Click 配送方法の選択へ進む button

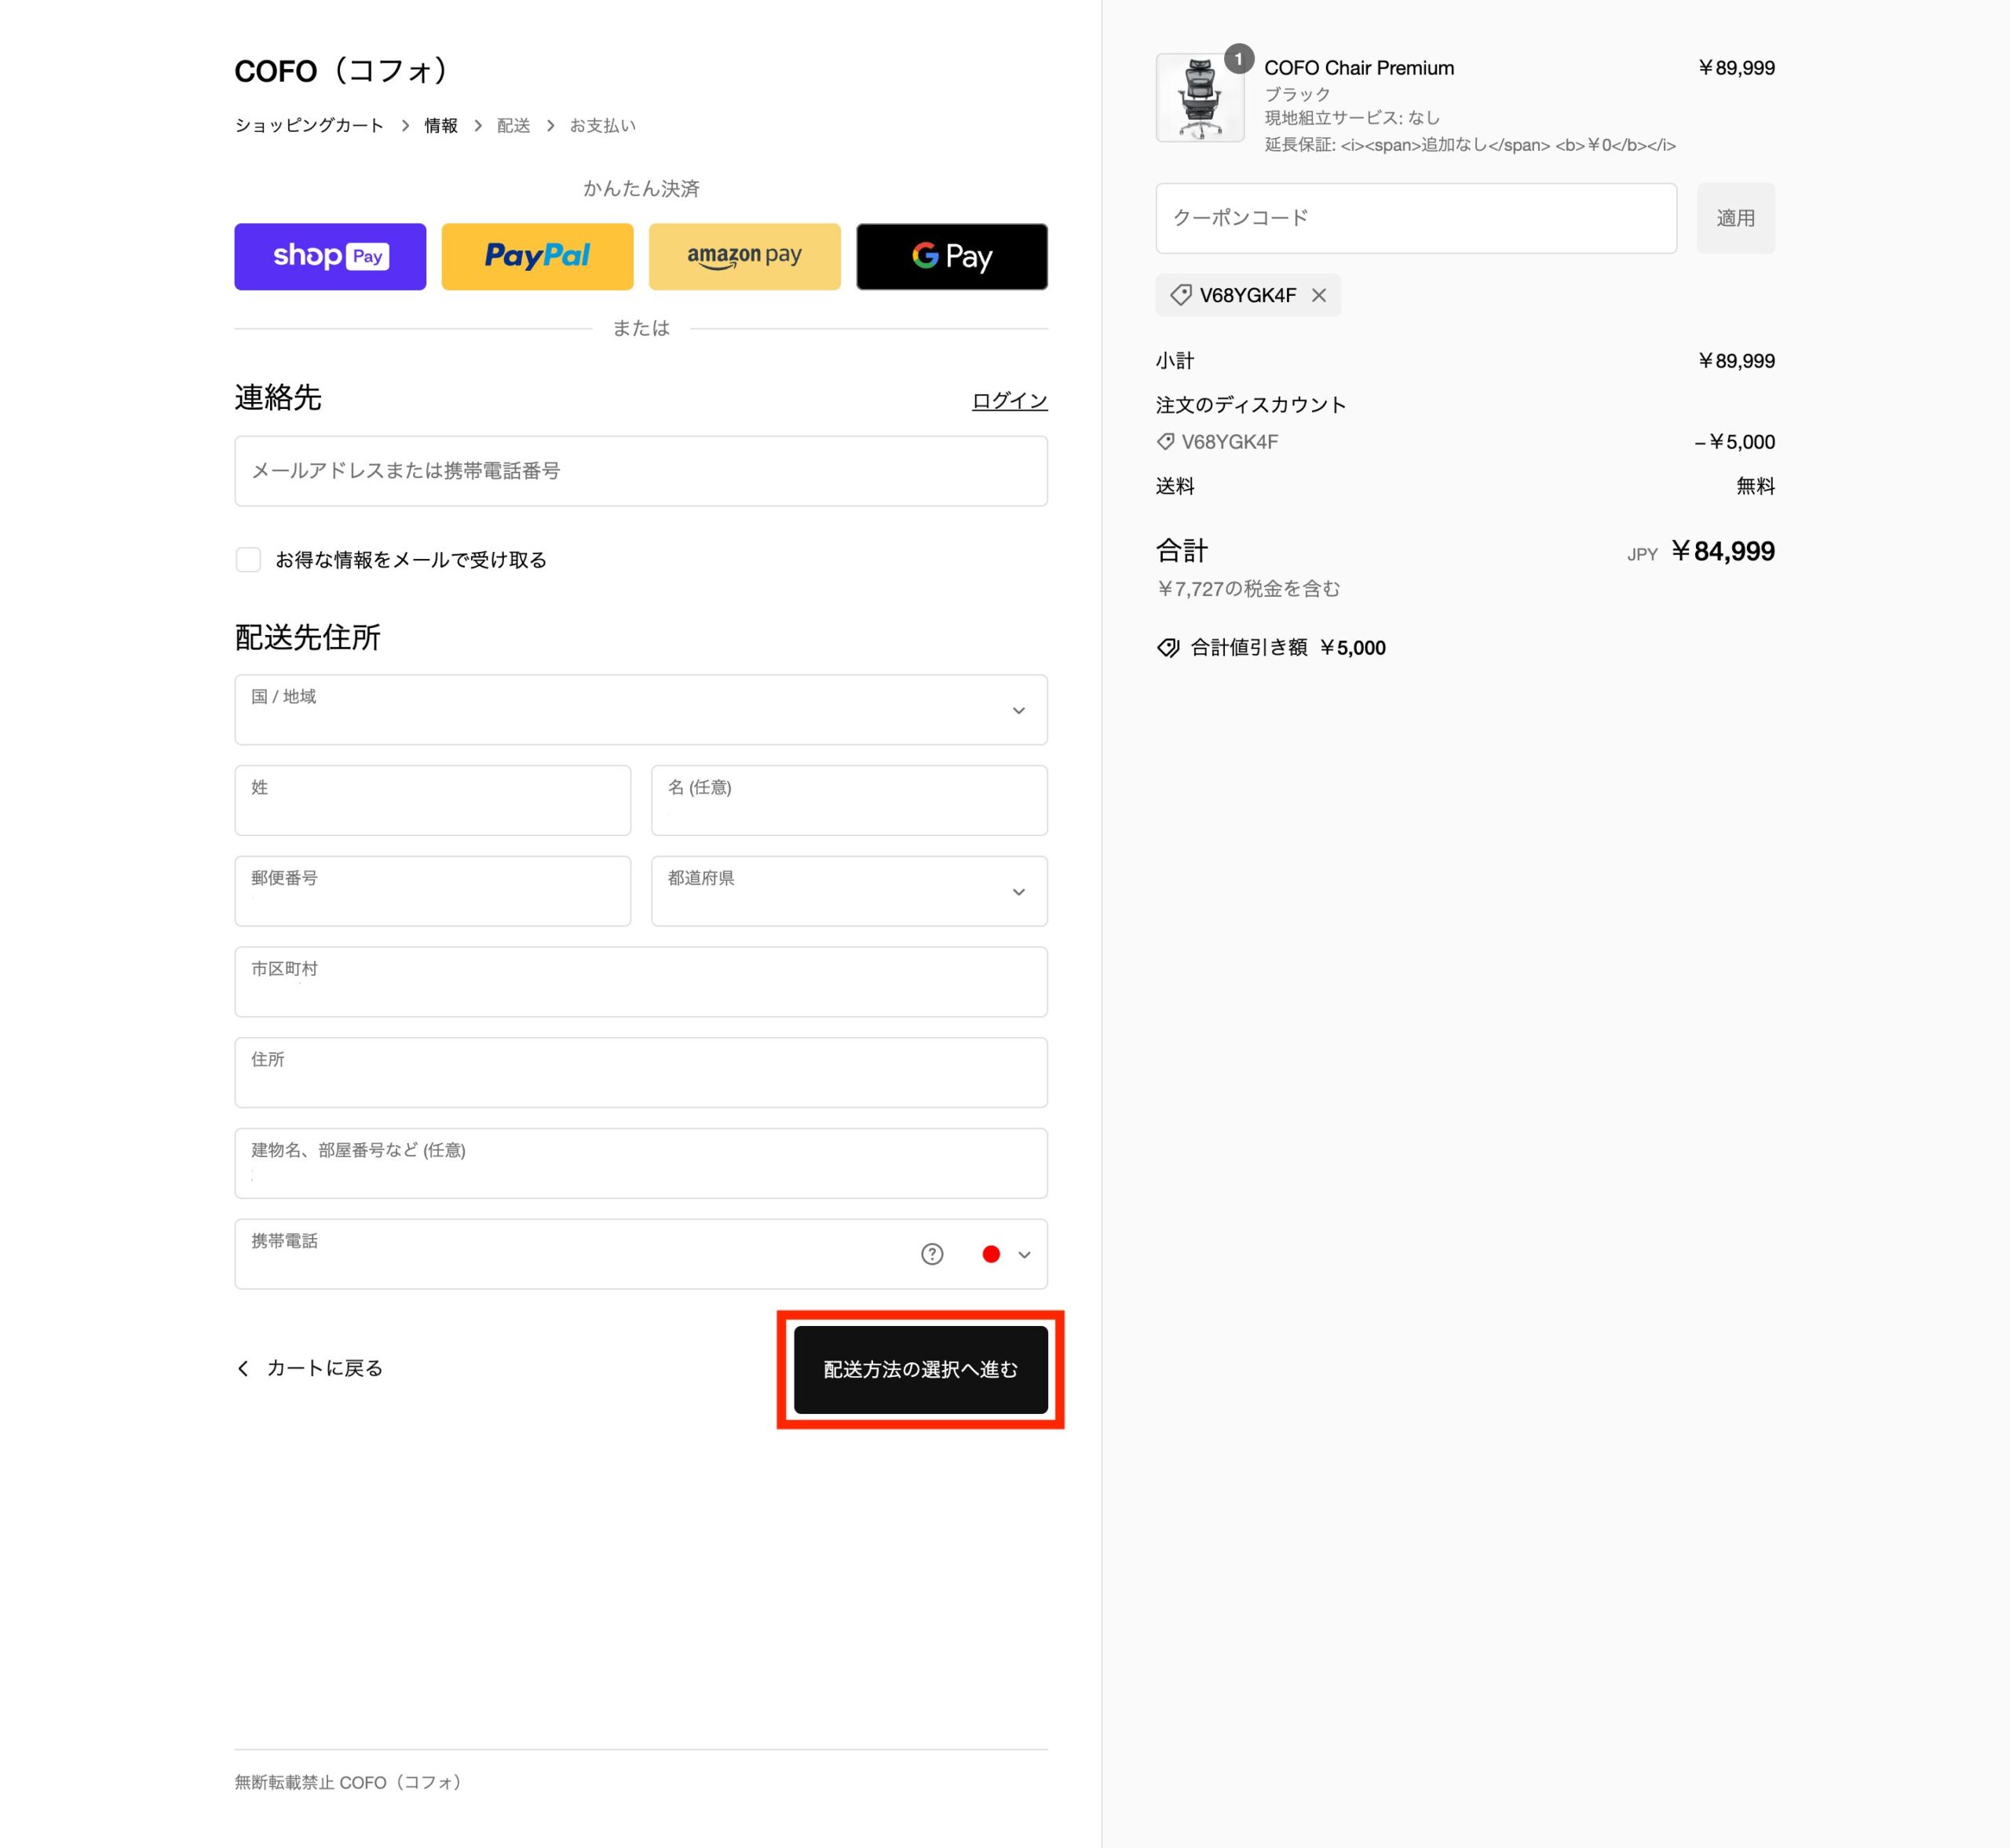[x=920, y=1369]
